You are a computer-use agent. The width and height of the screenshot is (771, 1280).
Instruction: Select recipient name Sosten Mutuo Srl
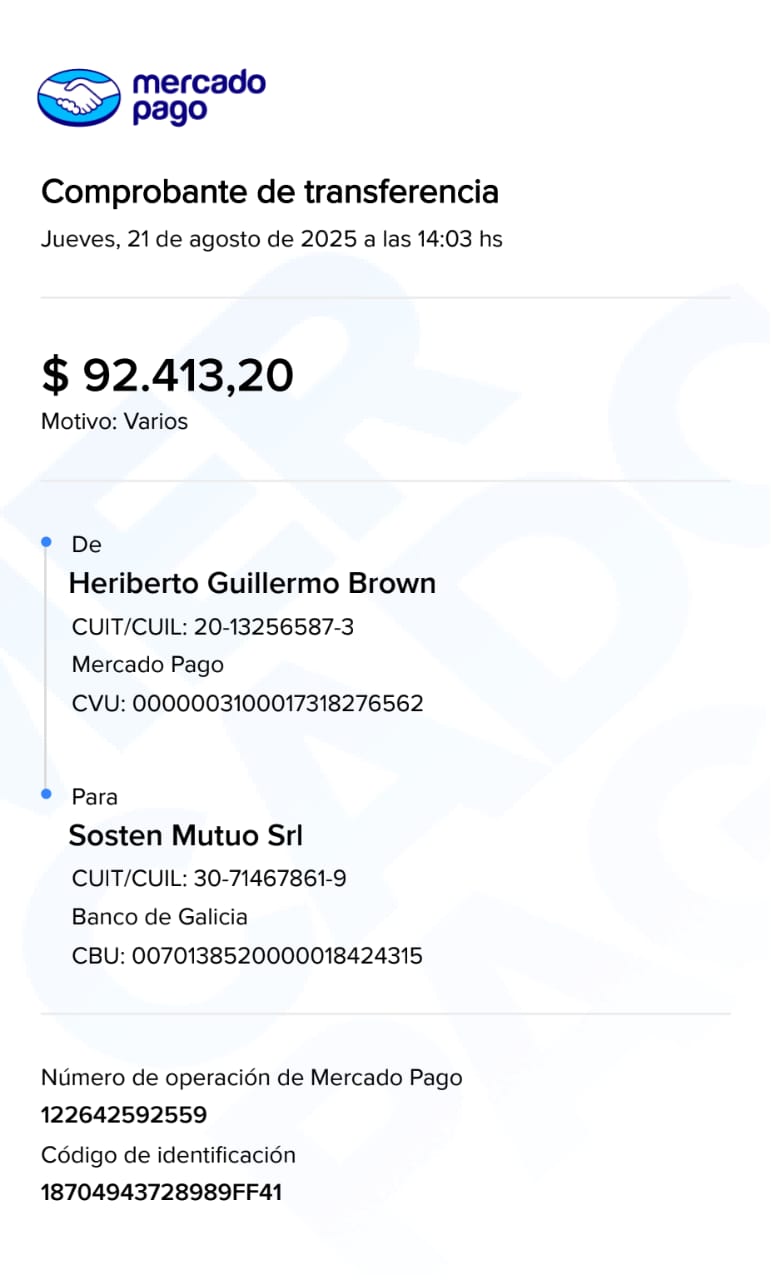tap(185, 835)
